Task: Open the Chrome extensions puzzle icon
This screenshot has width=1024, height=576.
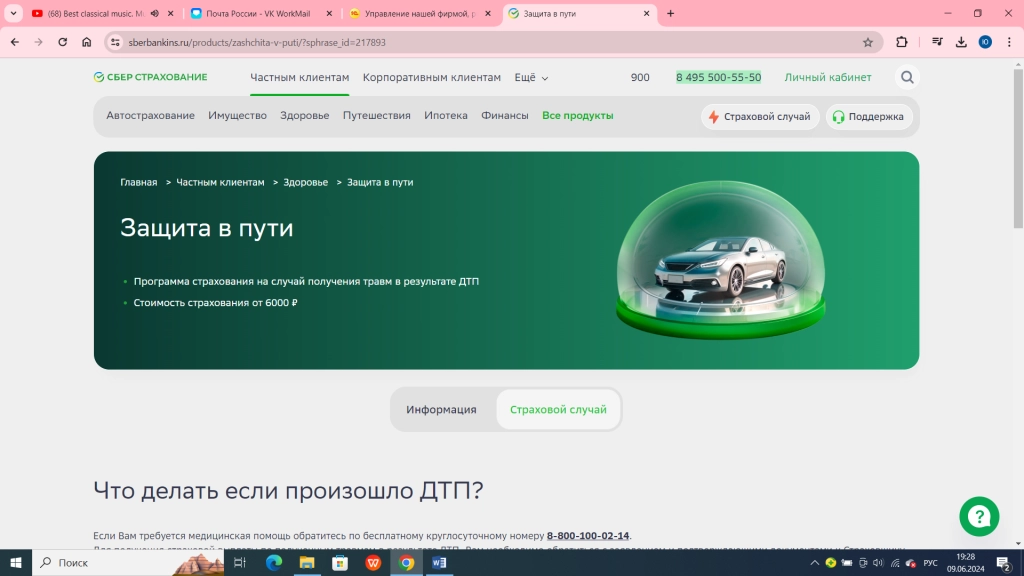Action: pos(902,42)
